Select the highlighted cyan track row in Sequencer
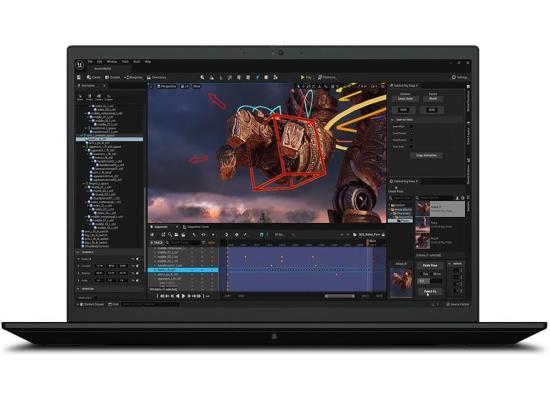The width and height of the screenshot is (550, 400). (183, 270)
